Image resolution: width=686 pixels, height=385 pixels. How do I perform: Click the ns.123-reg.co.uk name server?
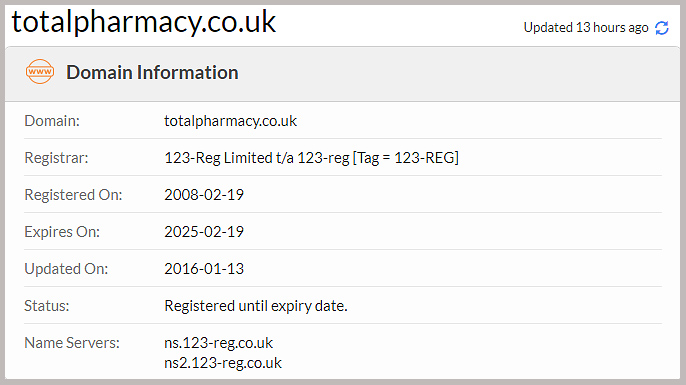pyautogui.click(x=218, y=343)
